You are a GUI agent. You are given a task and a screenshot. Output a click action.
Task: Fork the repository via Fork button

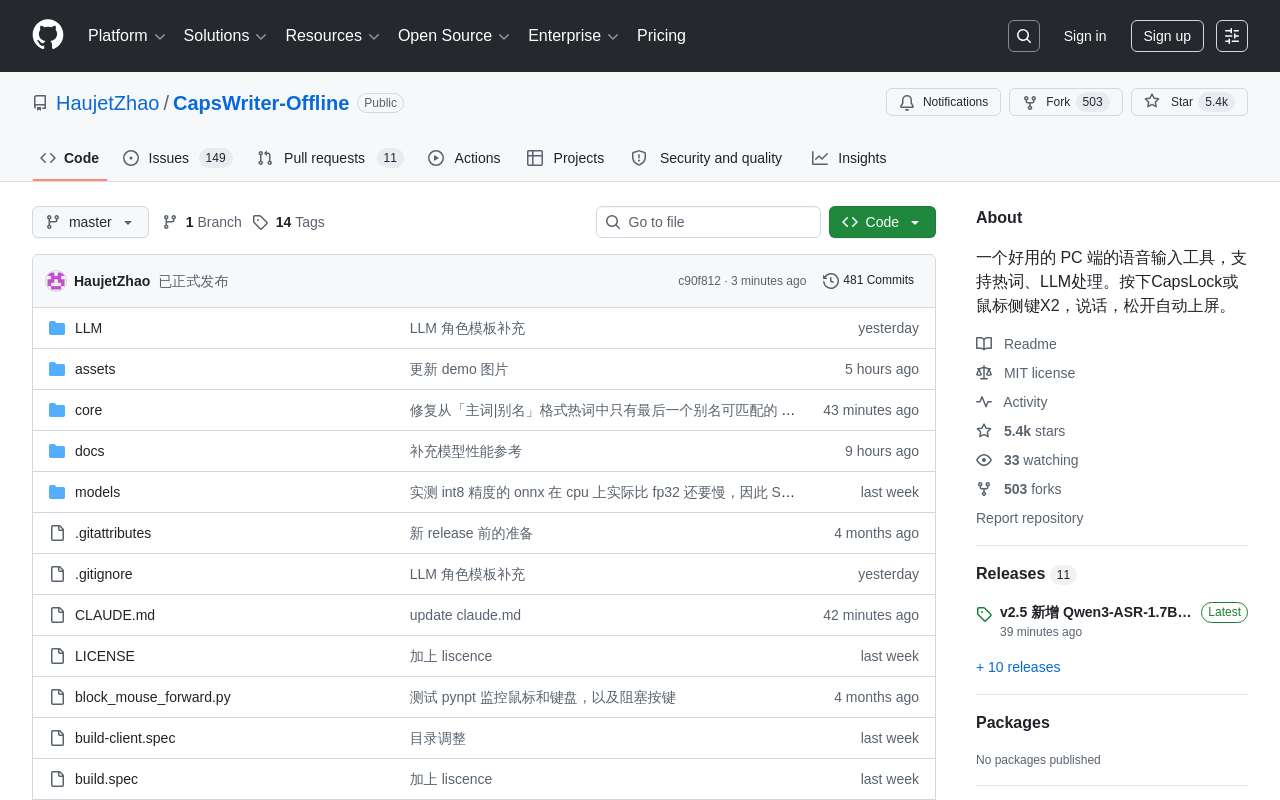click(x=1065, y=102)
